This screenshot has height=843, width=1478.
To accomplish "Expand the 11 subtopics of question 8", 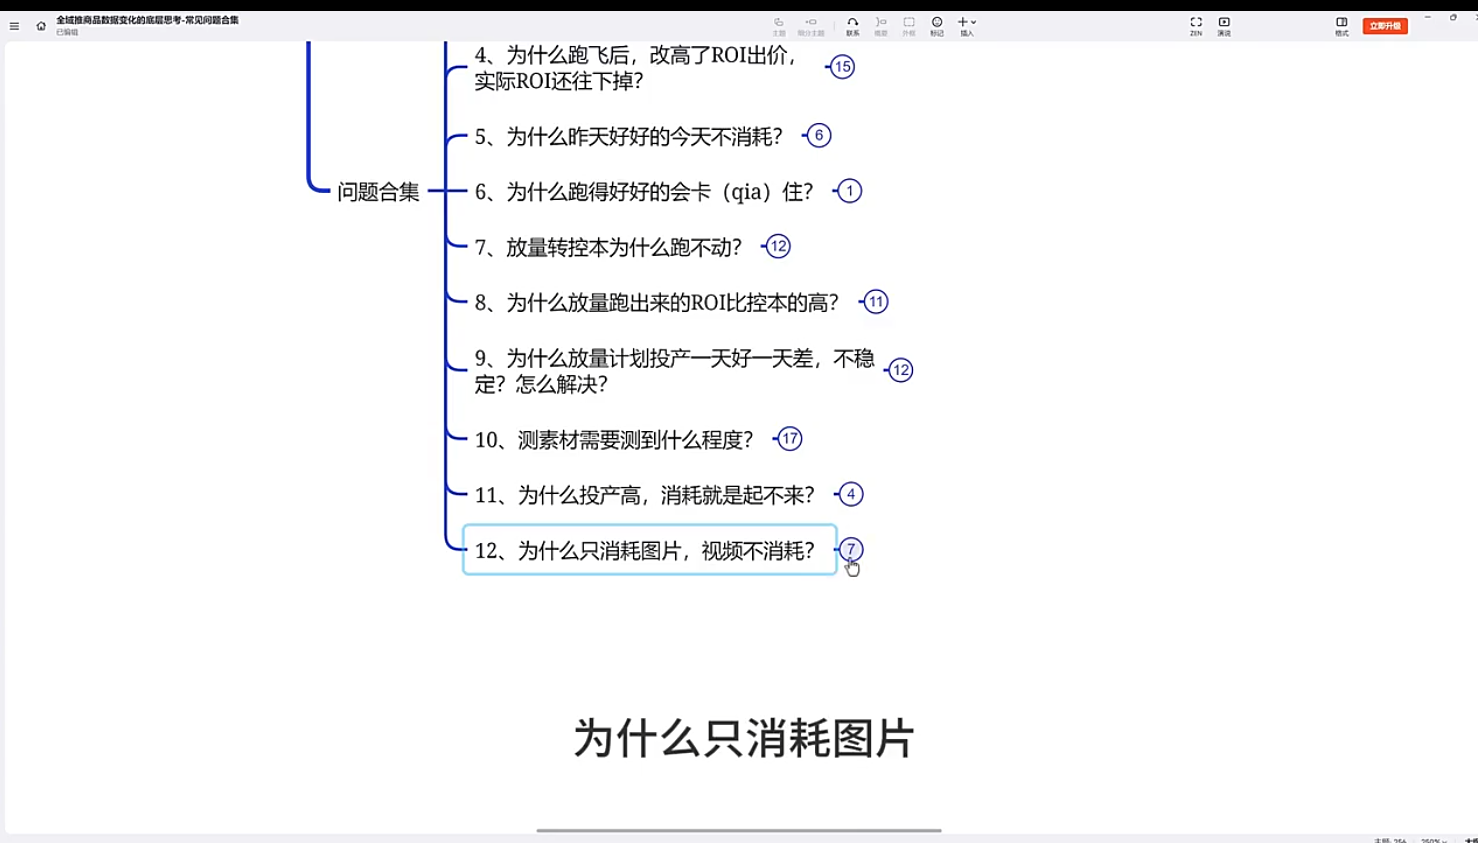I will pyautogui.click(x=876, y=302).
